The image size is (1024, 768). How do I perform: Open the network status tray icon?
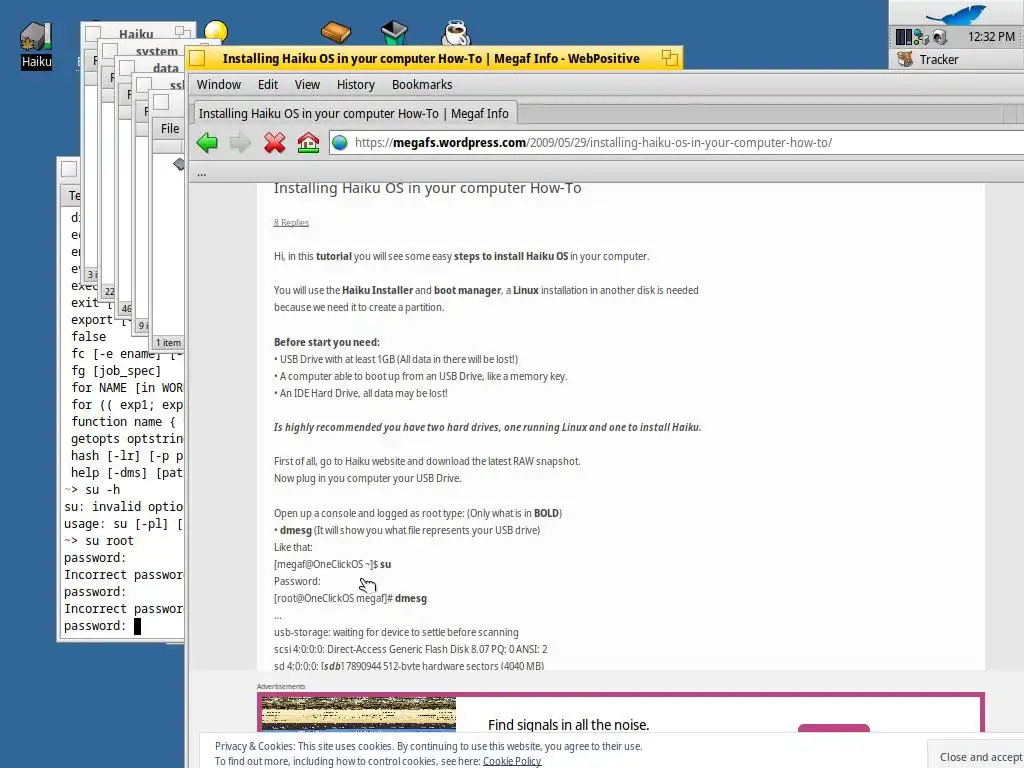(x=921, y=37)
